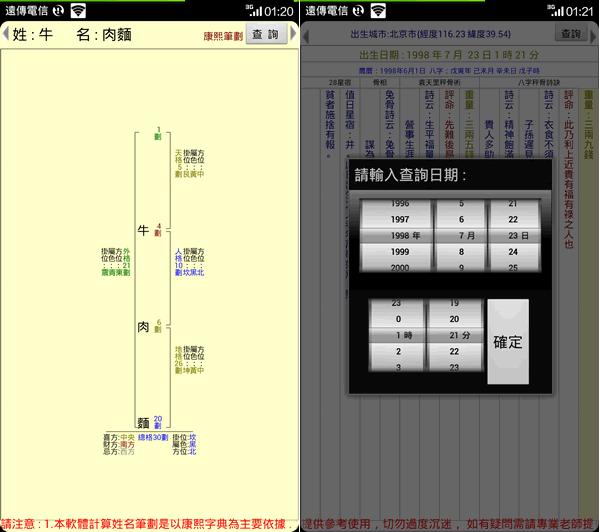Choose month 6 in the month wheel
The image size is (600, 532).
[461, 219]
